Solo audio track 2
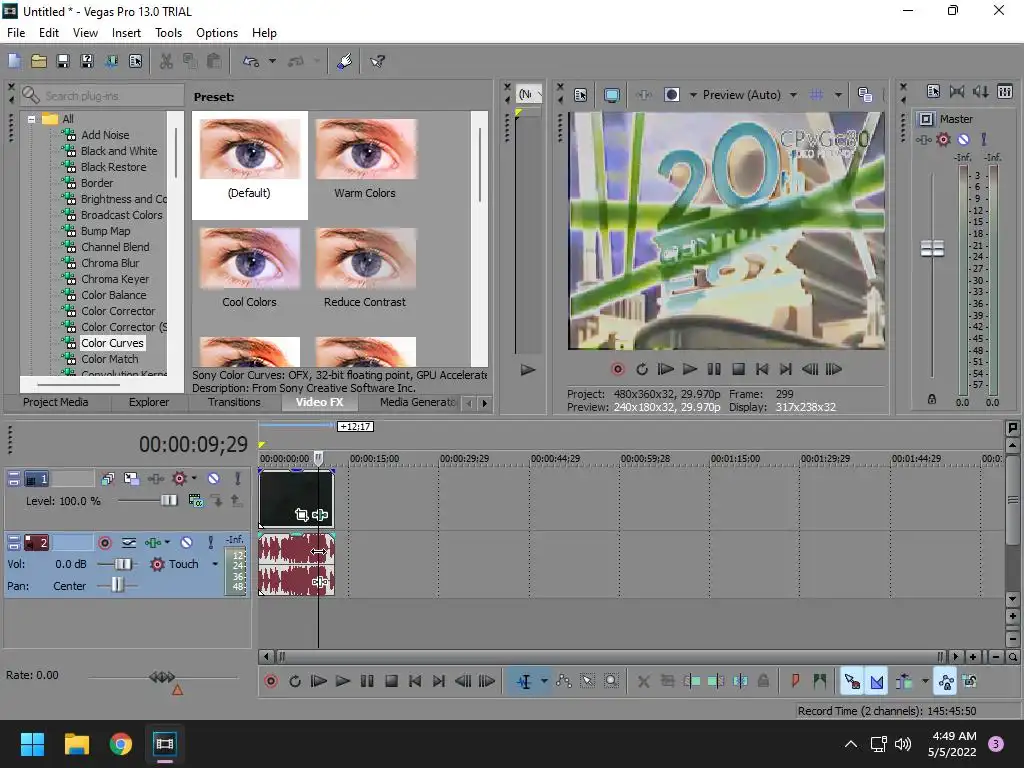1024x768 pixels. click(210, 542)
